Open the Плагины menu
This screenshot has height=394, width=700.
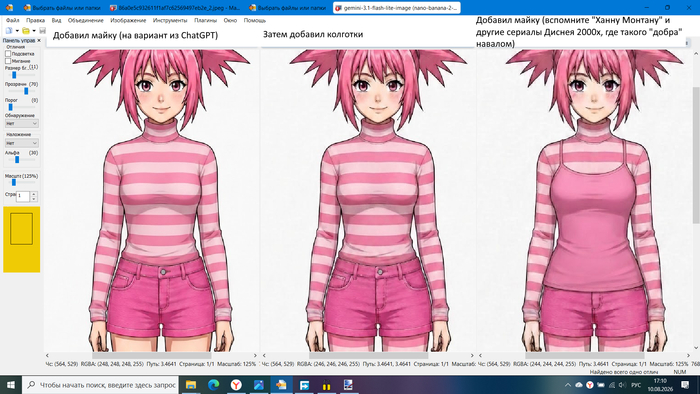tap(205, 21)
